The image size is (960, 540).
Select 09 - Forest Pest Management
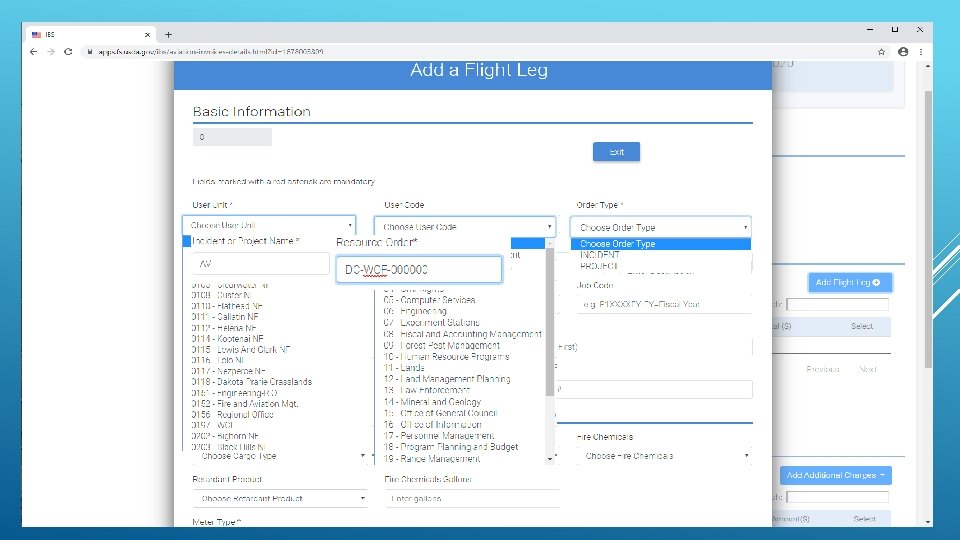(x=441, y=345)
